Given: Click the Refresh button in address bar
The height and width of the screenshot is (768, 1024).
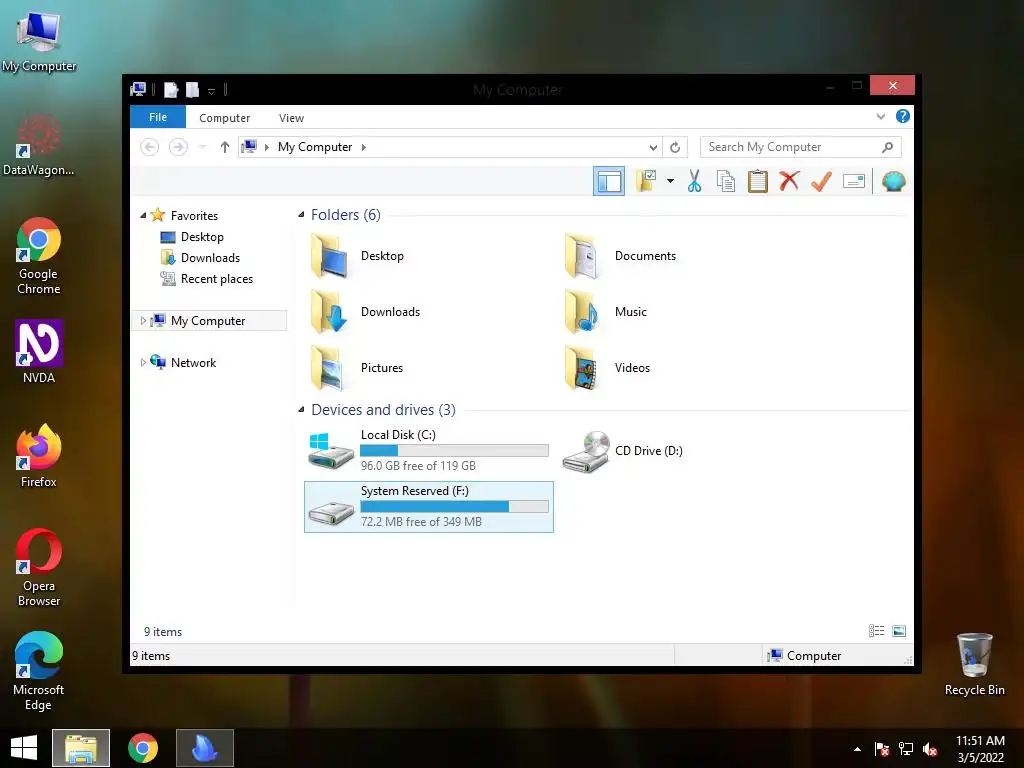Looking at the screenshot, I should pyautogui.click(x=675, y=148).
